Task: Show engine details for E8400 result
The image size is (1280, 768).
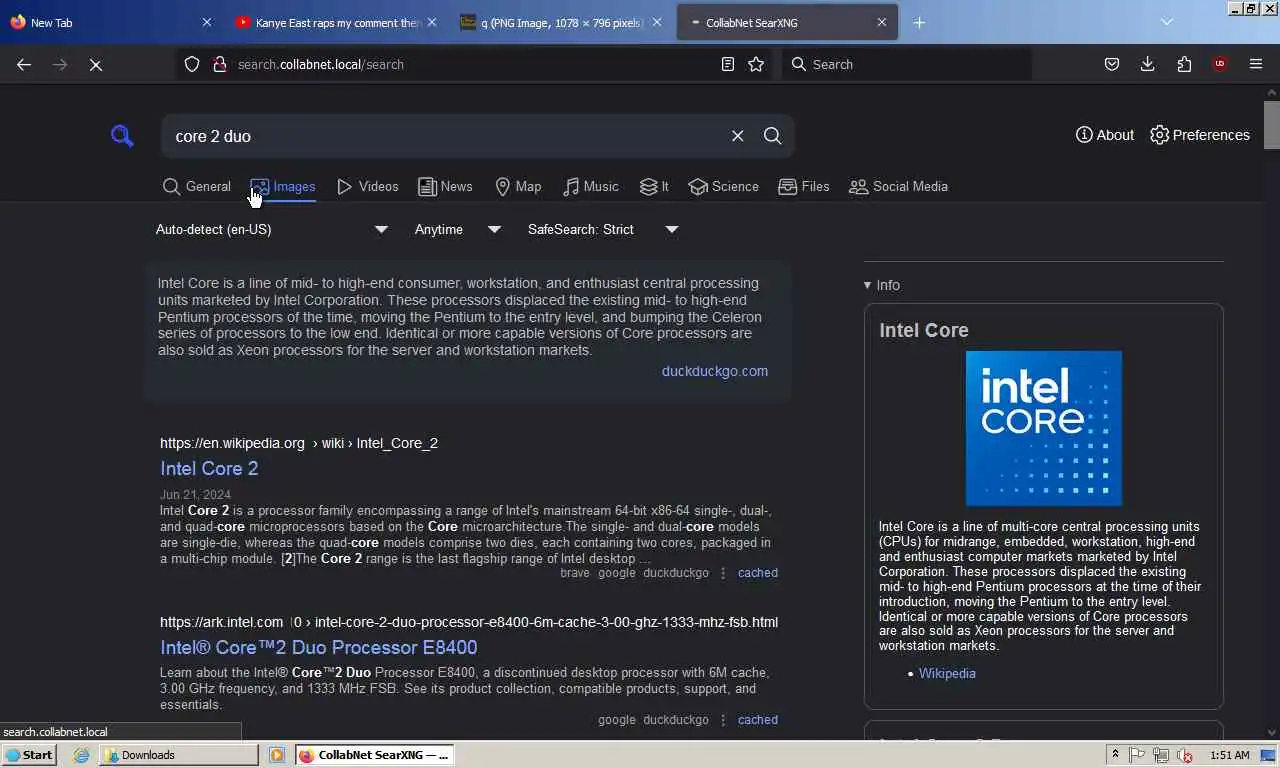Action: coord(722,720)
